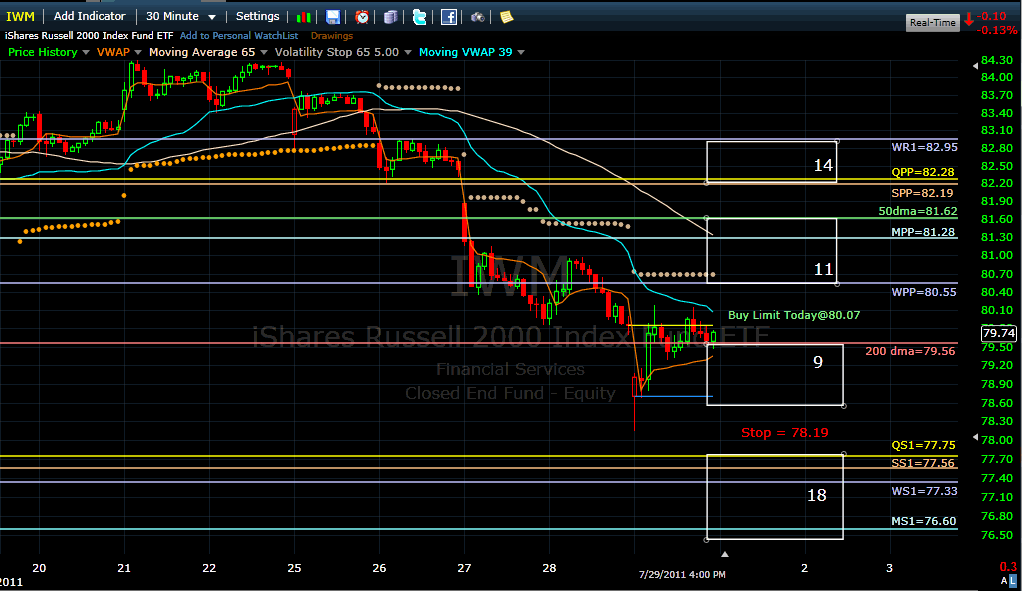
Task: Select the MS1=76.60 level label
Action: click(924, 521)
